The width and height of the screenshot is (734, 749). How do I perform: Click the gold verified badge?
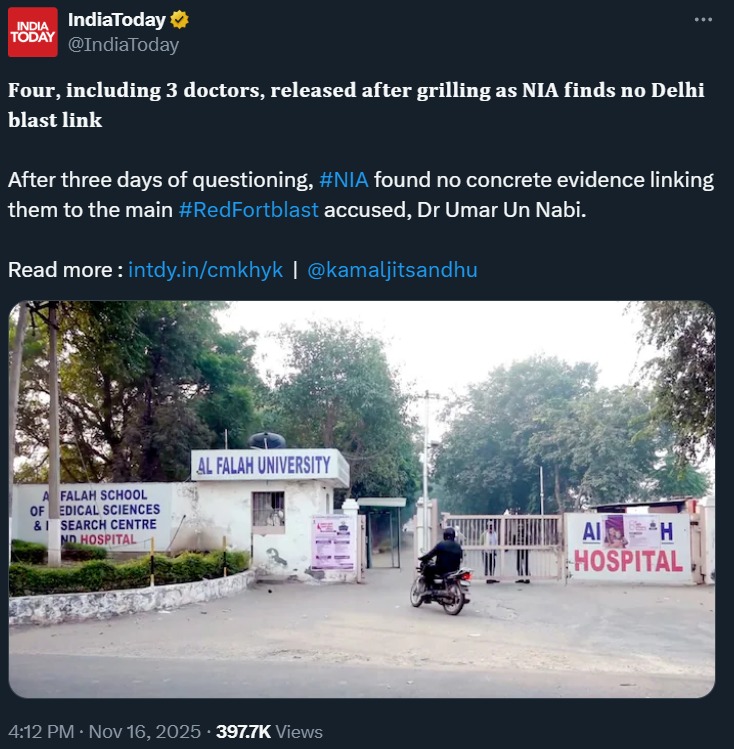coord(180,20)
